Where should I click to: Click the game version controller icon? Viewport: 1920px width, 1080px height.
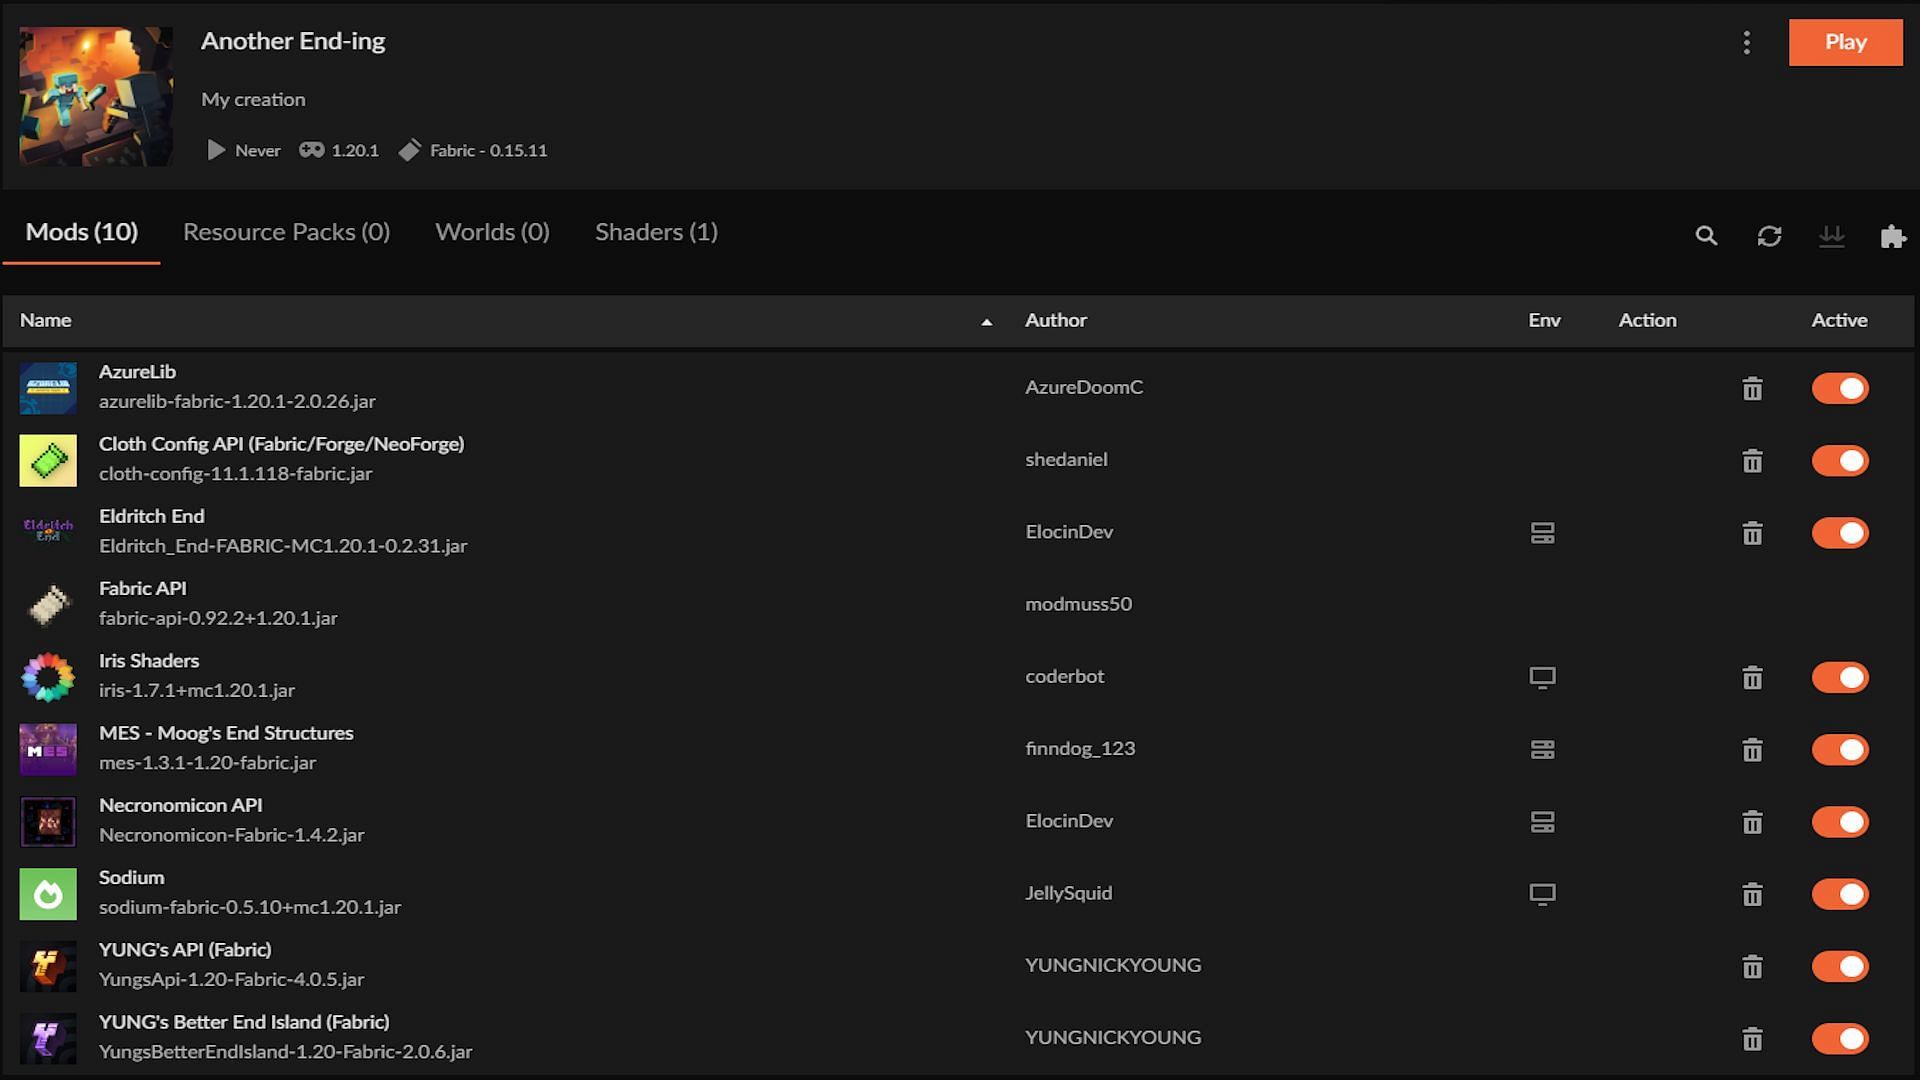tap(312, 150)
